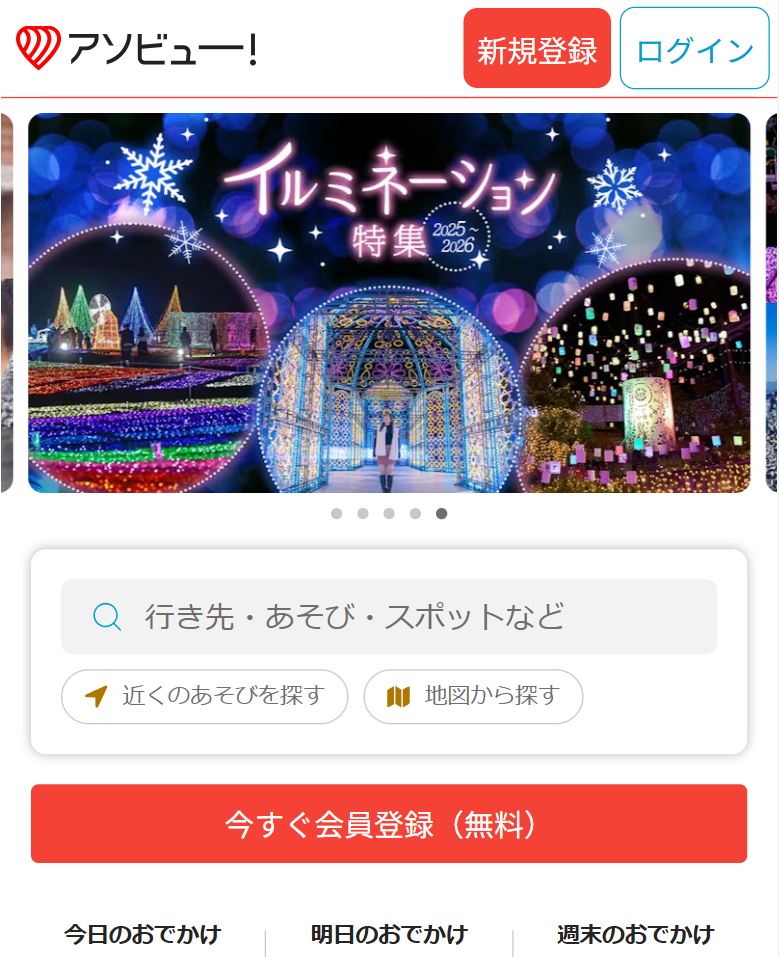The image size is (779, 957).
Task: Open the イルミネーション特集 banner
Action: click(x=389, y=303)
